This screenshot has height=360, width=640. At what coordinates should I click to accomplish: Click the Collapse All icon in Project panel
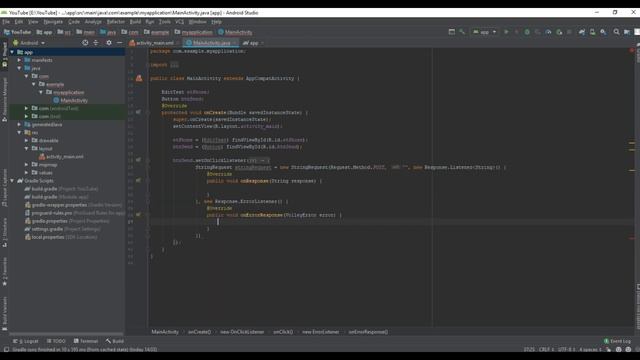[x=96, y=42]
